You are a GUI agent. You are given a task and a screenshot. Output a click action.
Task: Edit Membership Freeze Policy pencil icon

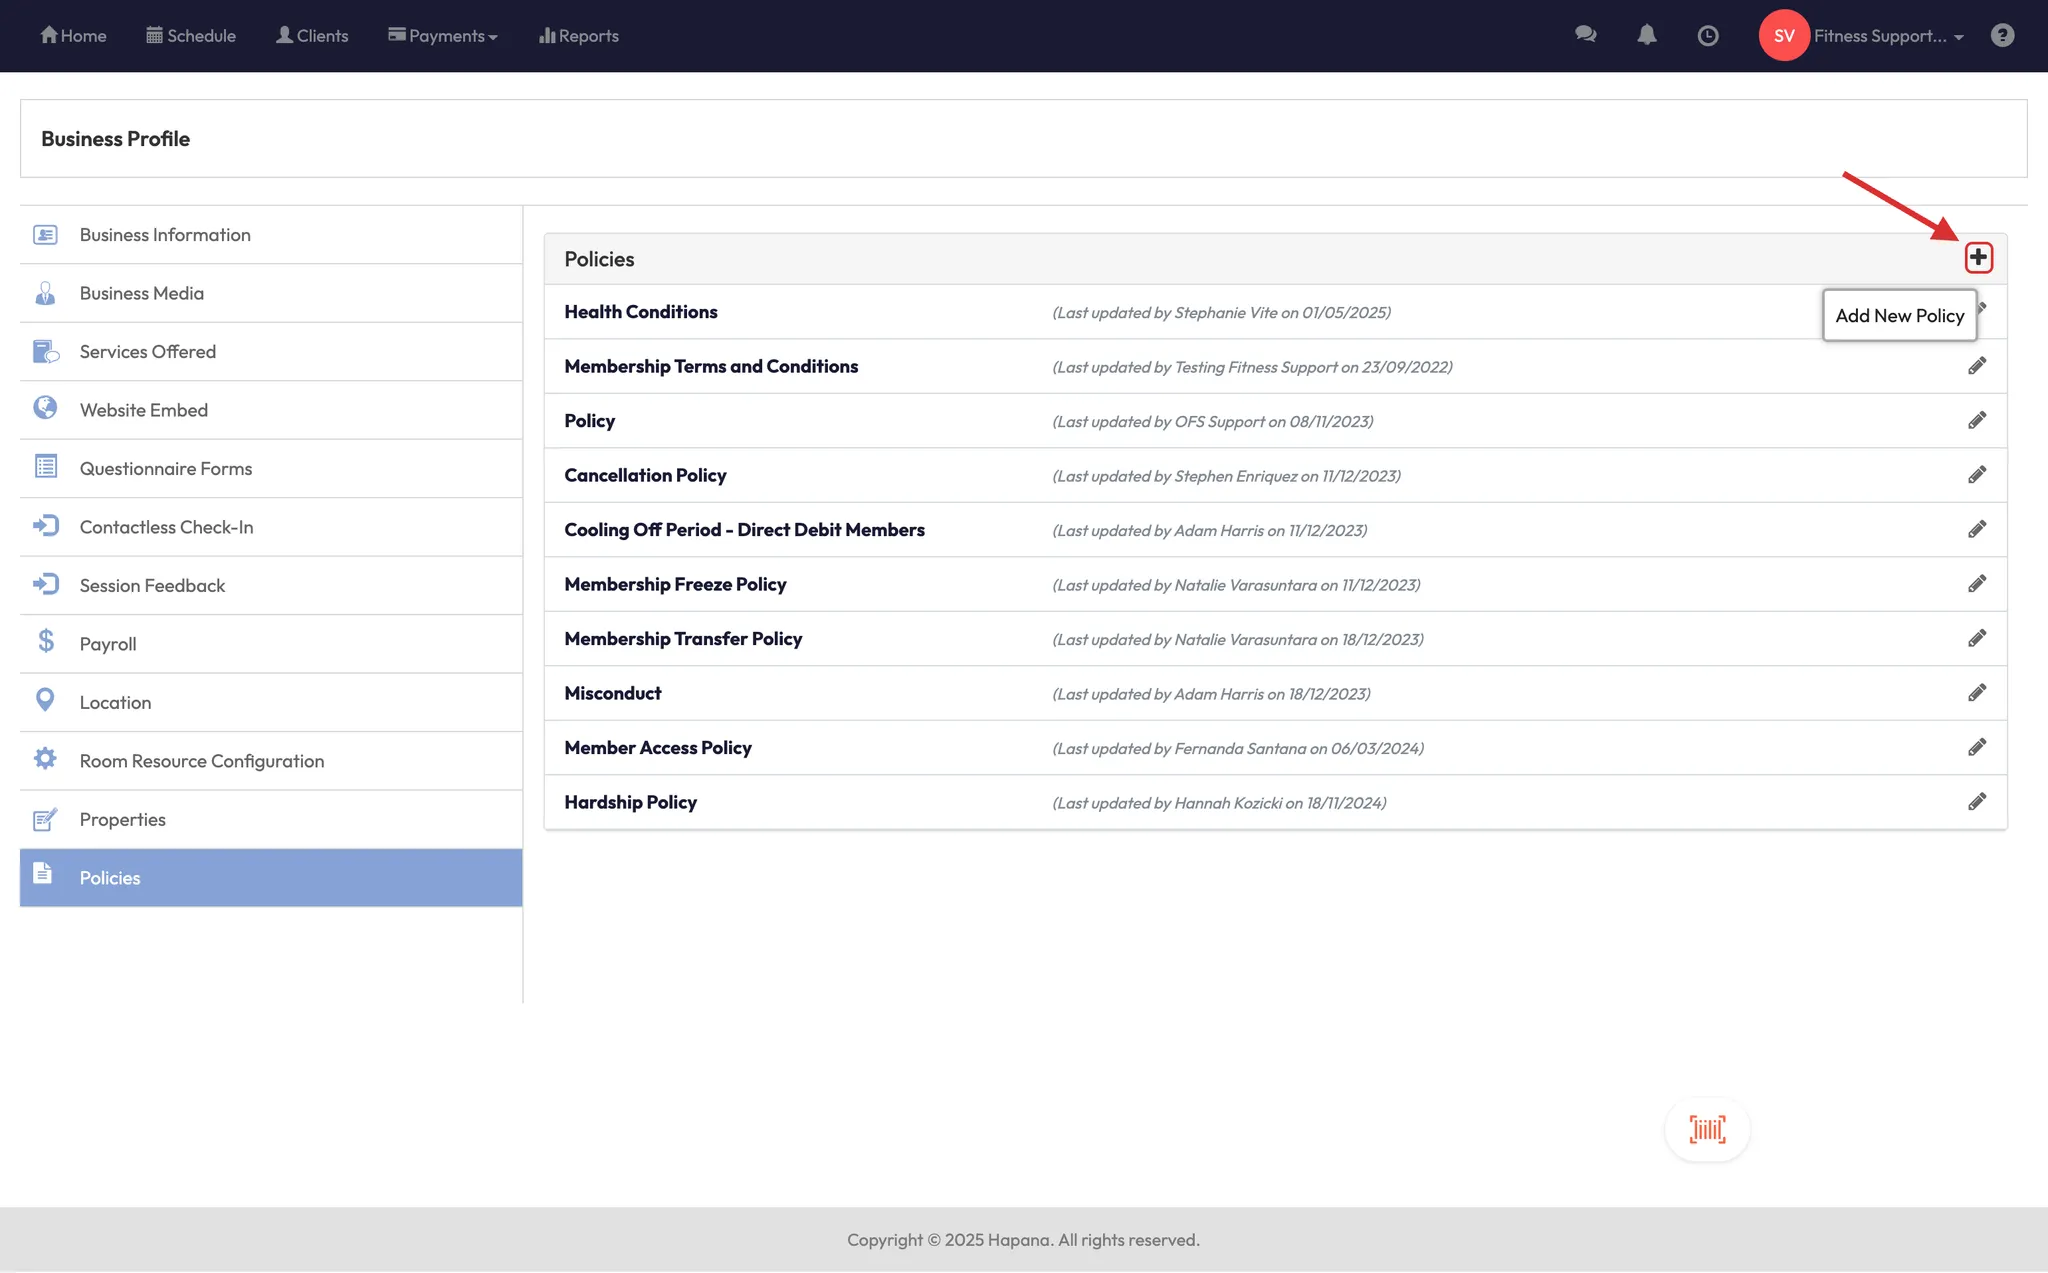point(1977,584)
